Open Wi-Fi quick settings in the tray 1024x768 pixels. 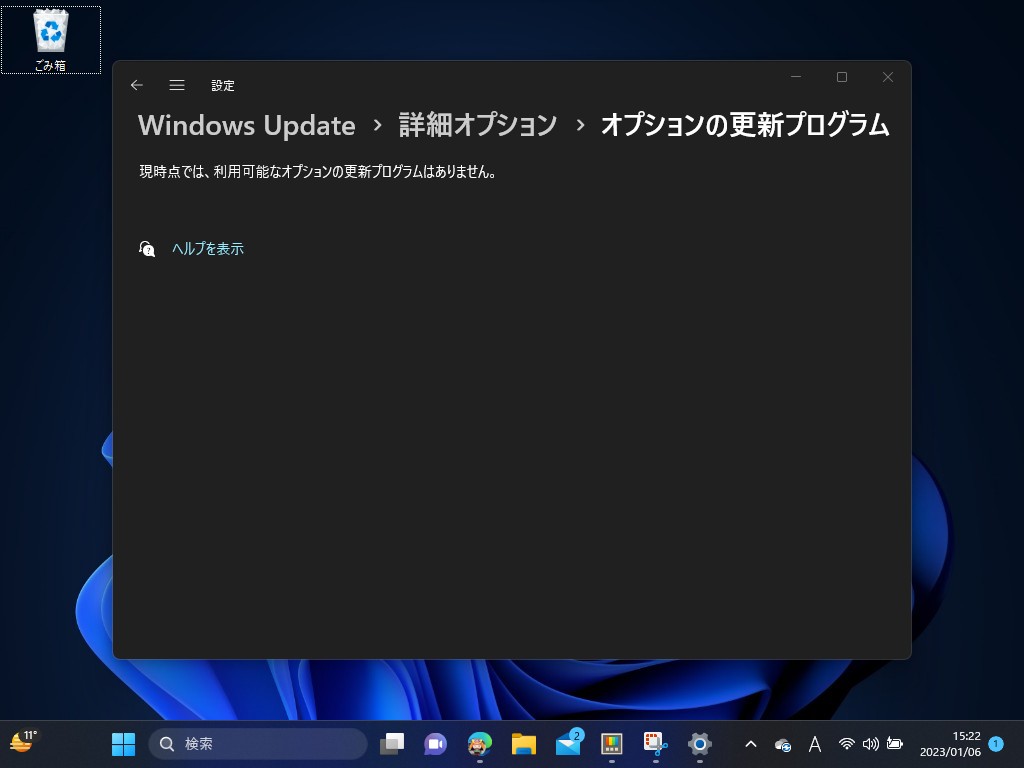(x=847, y=744)
